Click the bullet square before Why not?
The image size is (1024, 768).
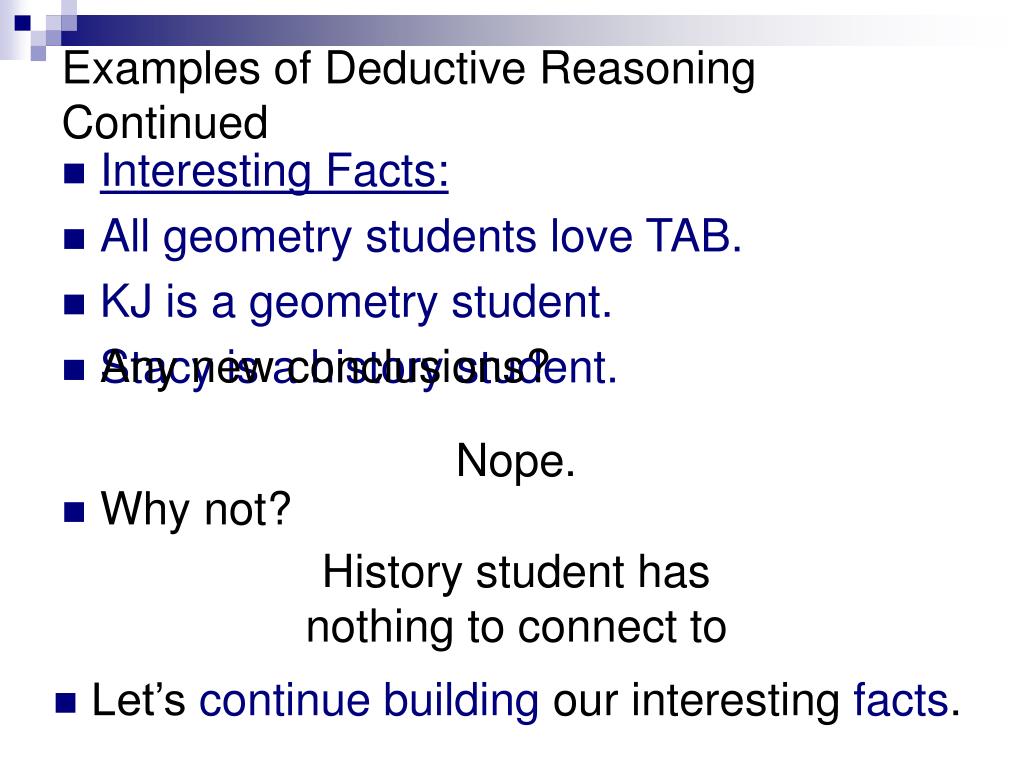coord(74,512)
